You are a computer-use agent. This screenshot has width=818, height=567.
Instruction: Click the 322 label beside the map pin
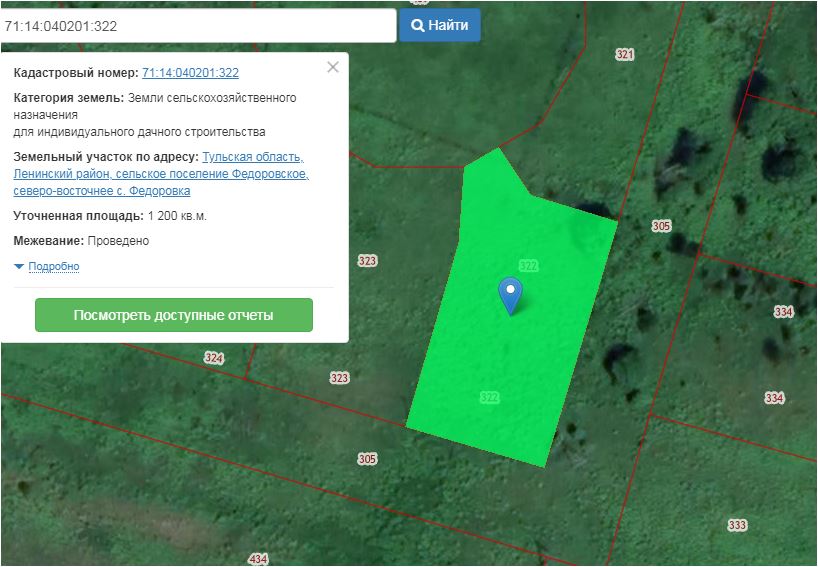pyautogui.click(x=529, y=266)
